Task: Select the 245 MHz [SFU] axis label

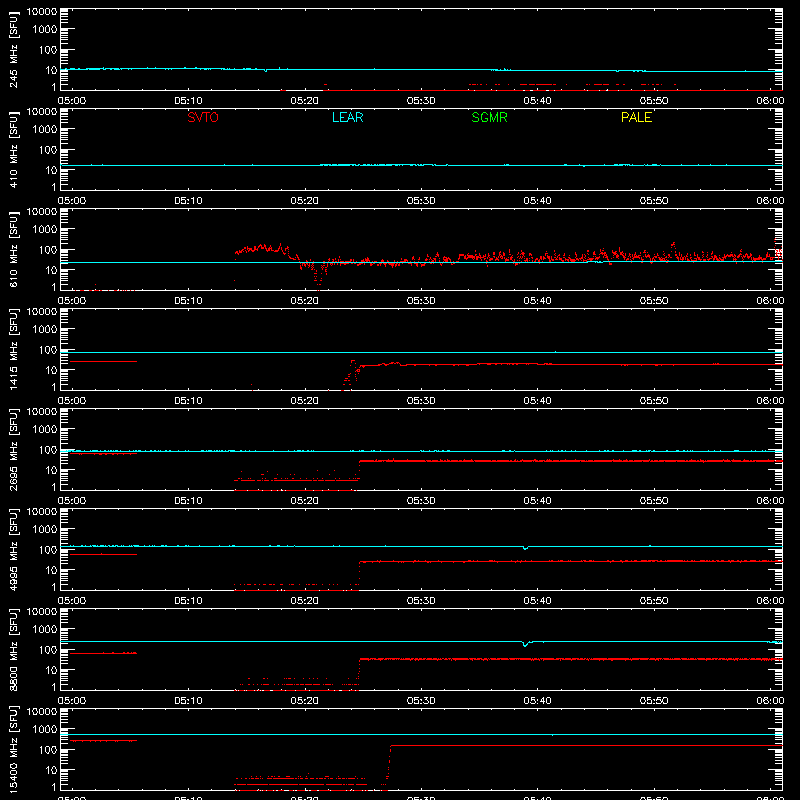Action: click(x=13, y=50)
